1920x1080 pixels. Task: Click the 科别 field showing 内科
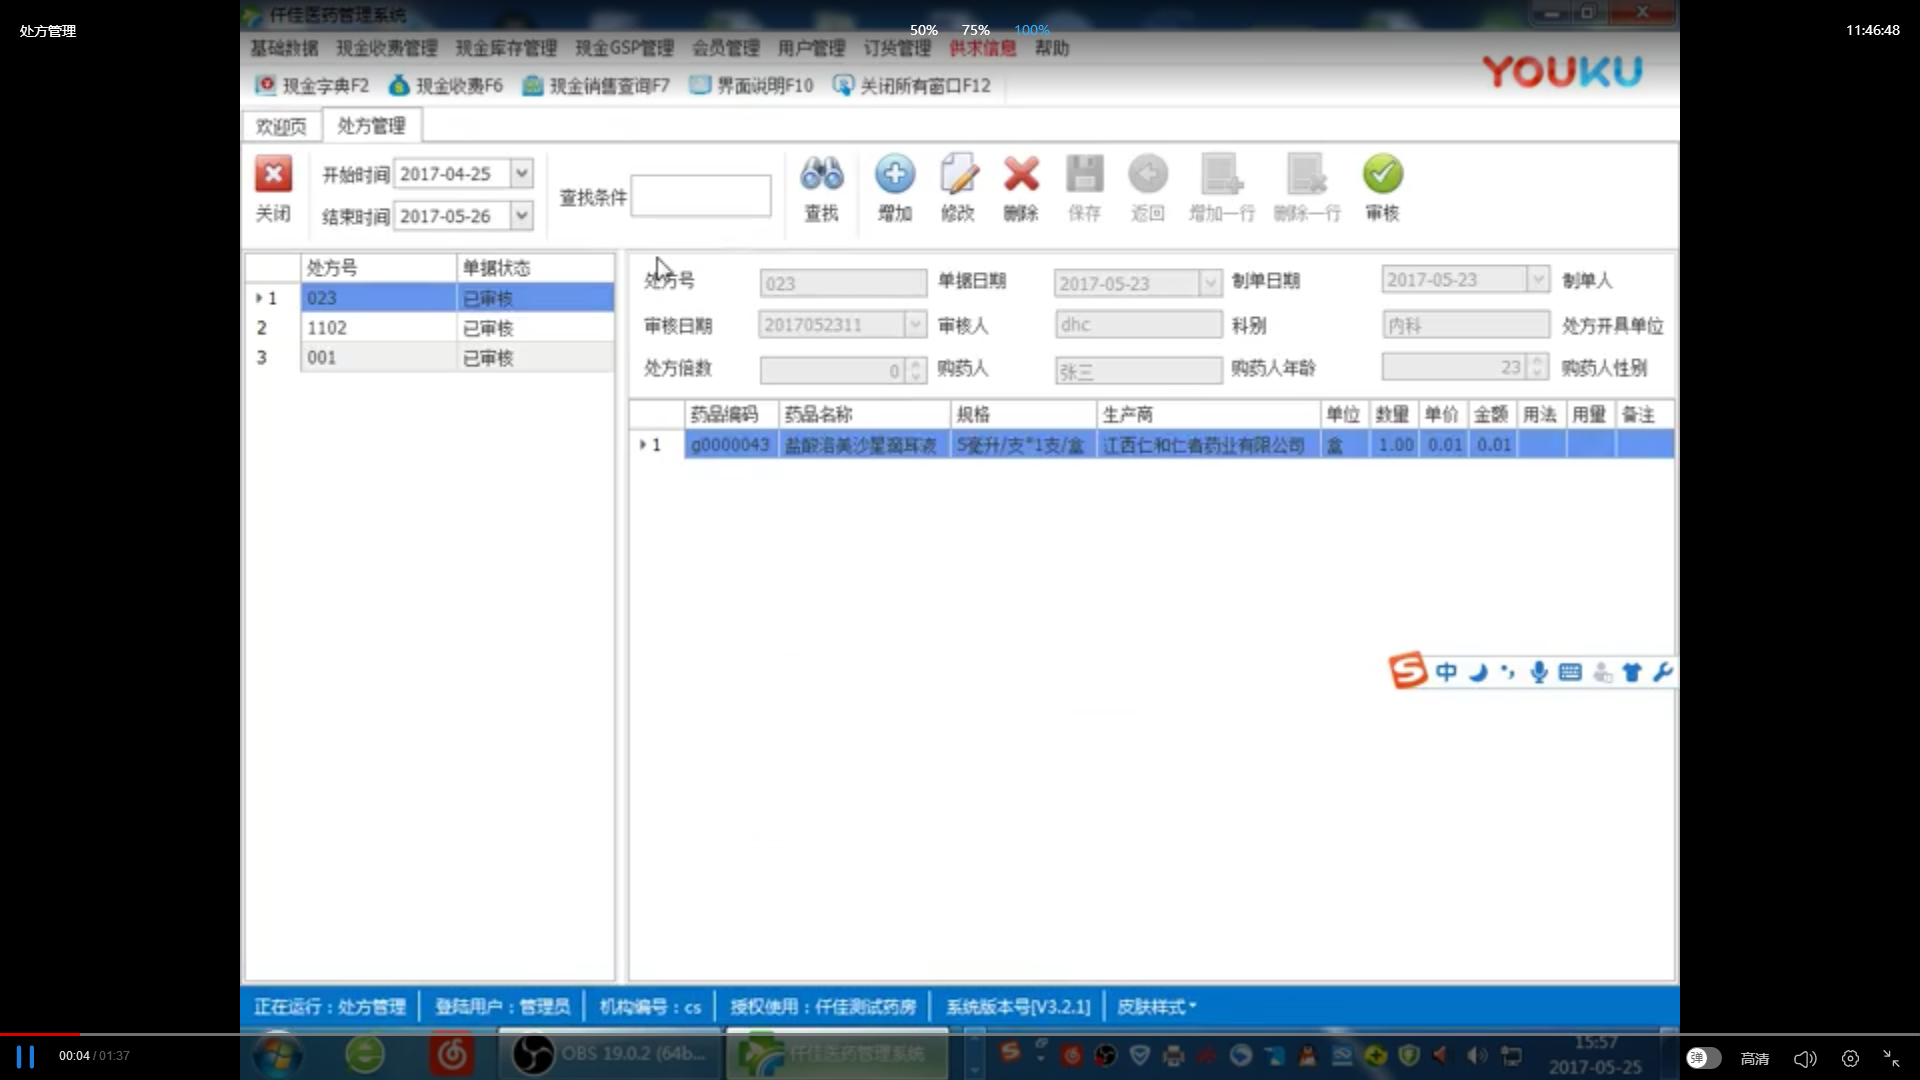pos(1466,325)
